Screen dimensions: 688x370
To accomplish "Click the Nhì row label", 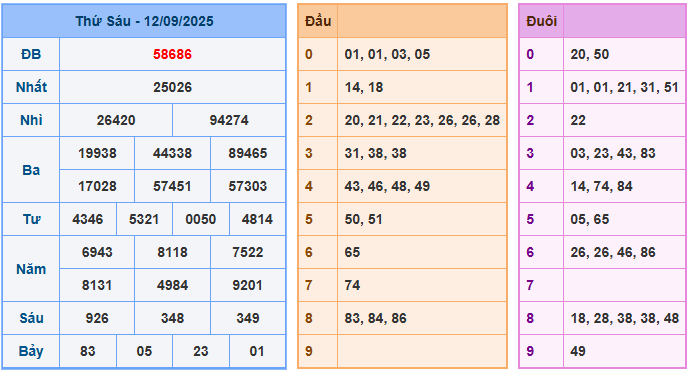I will click(31, 120).
